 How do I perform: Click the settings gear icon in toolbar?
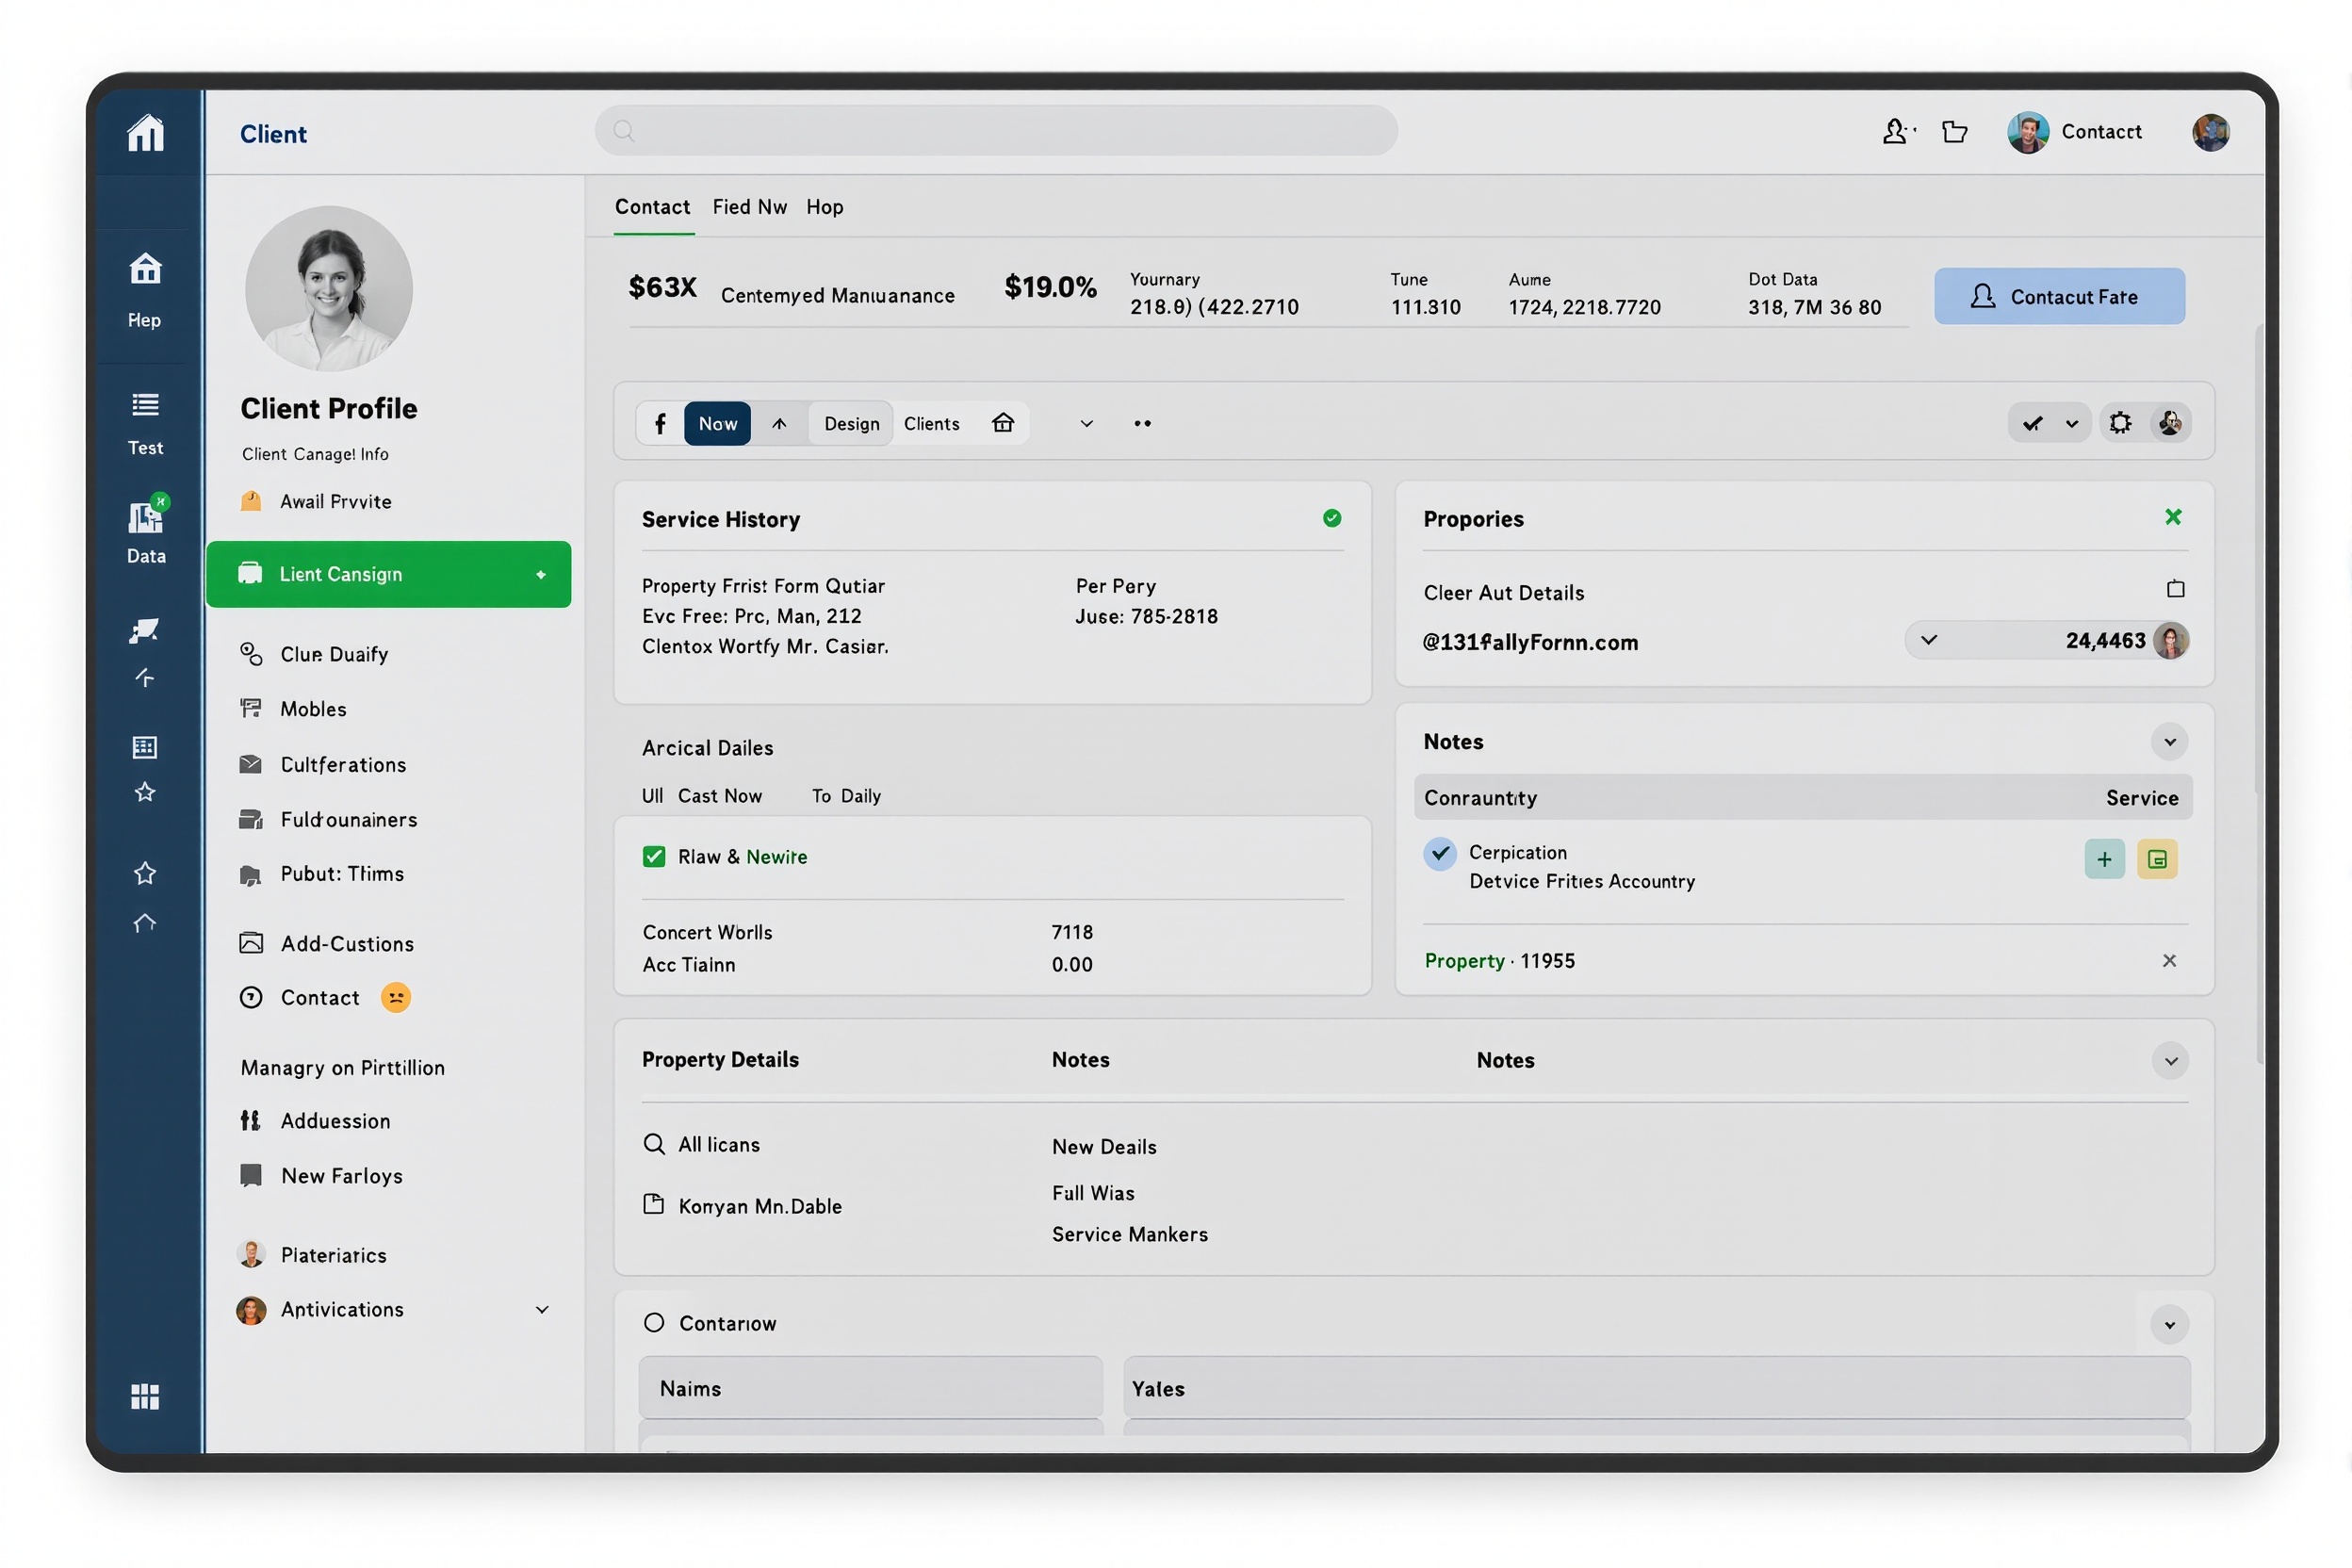(2120, 423)
